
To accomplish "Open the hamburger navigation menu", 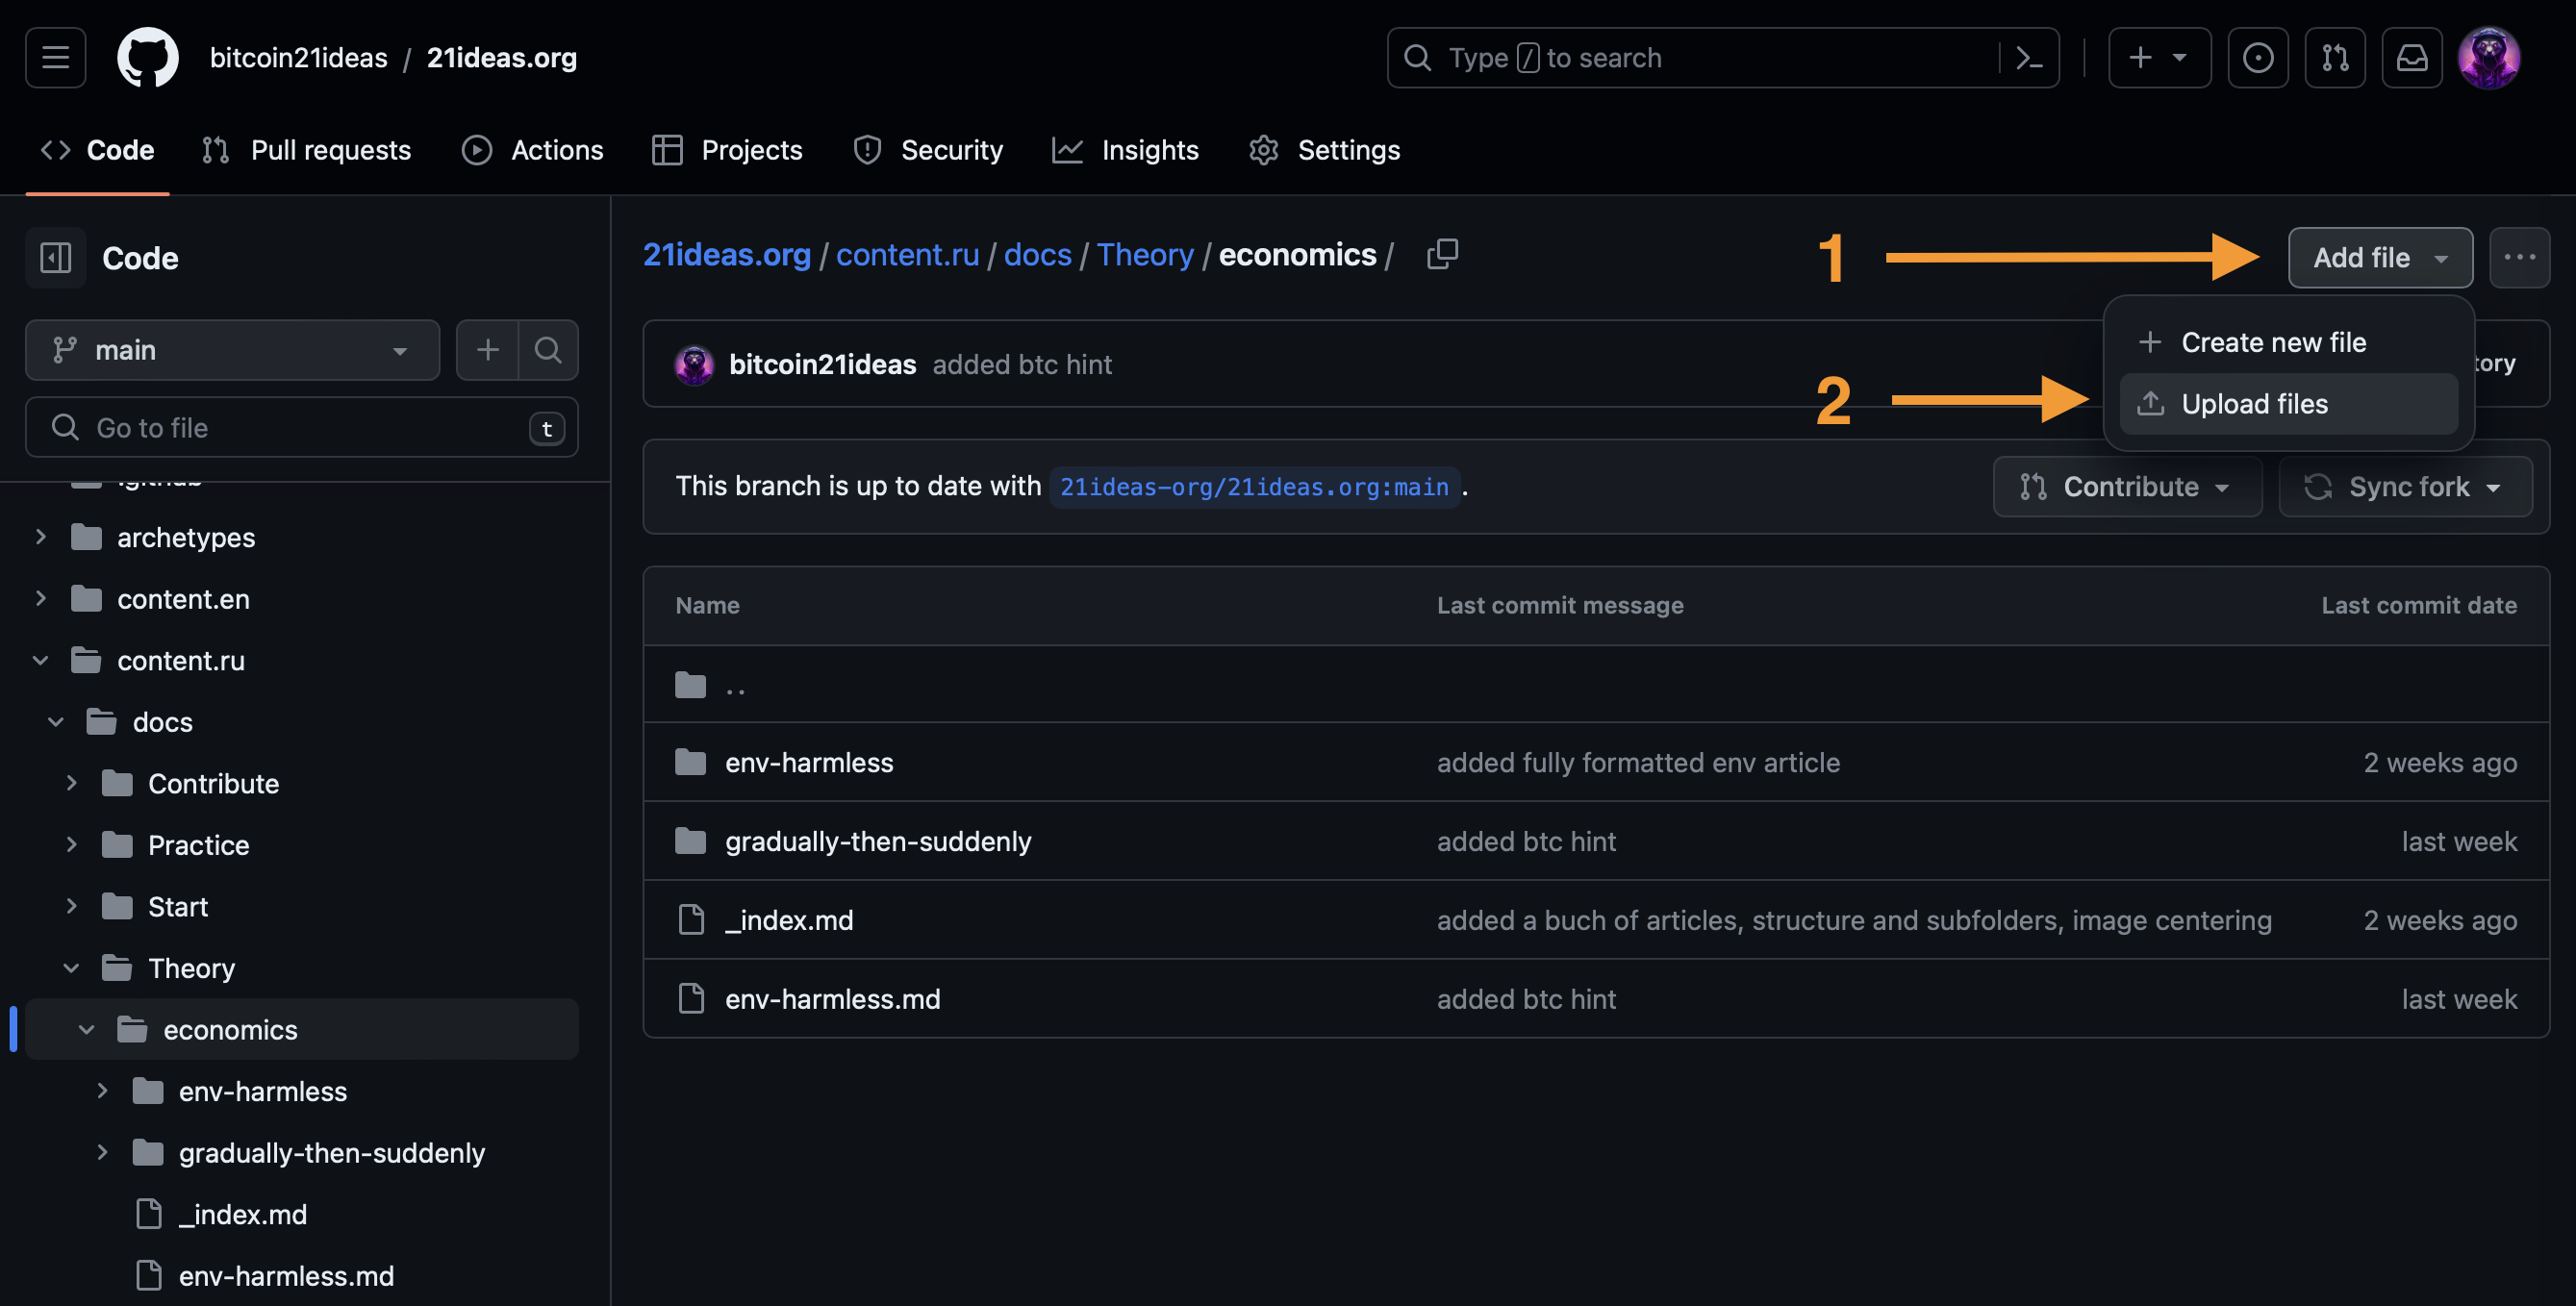I will (55, 58).
